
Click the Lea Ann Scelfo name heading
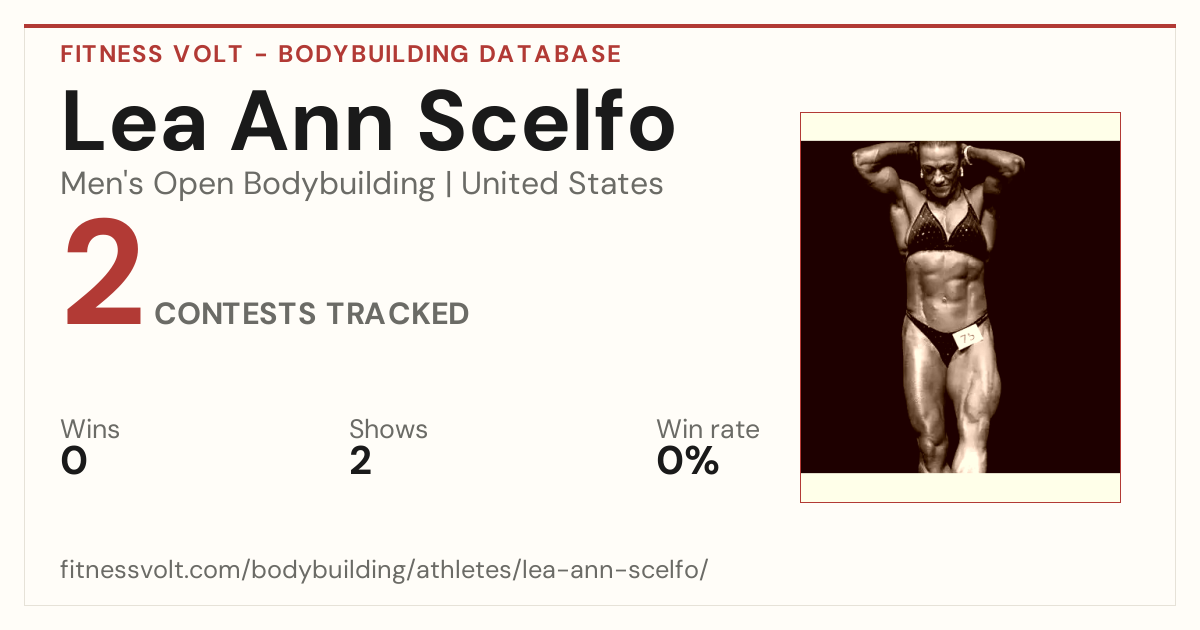click(x=368, y=122)
